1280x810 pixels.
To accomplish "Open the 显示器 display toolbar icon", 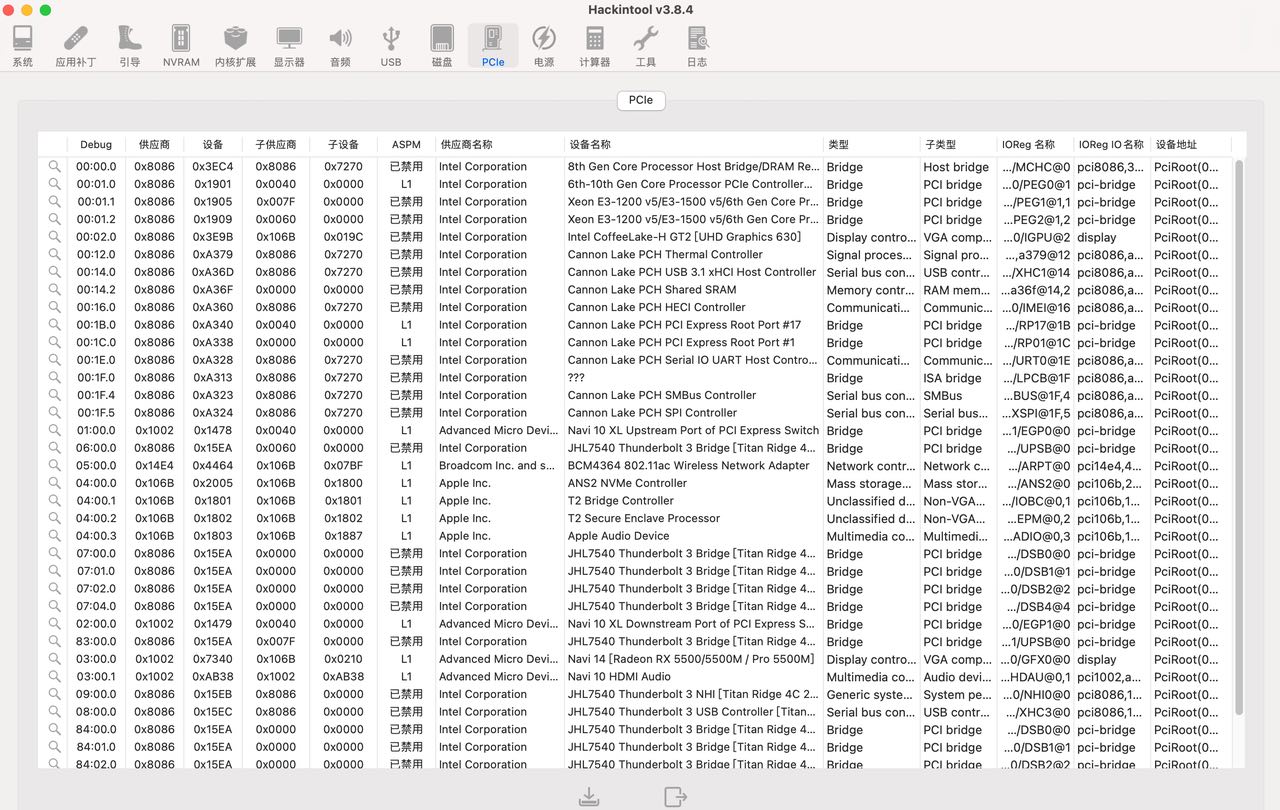I will click(289, 46).
